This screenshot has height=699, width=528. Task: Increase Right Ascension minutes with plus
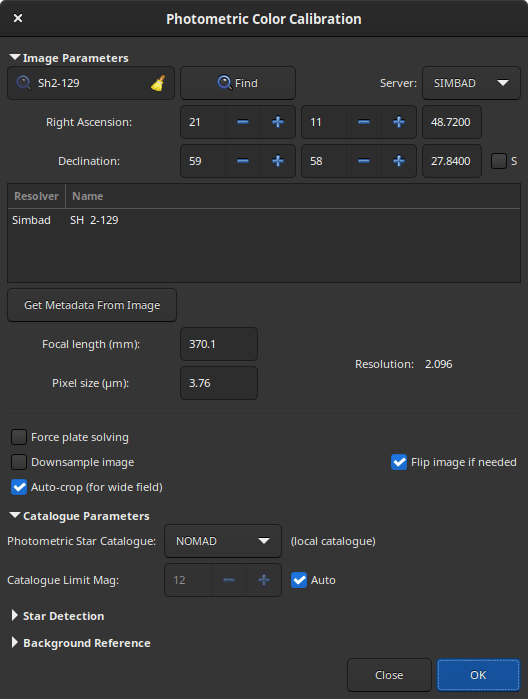pyautogui.click(x=399, y=122)
